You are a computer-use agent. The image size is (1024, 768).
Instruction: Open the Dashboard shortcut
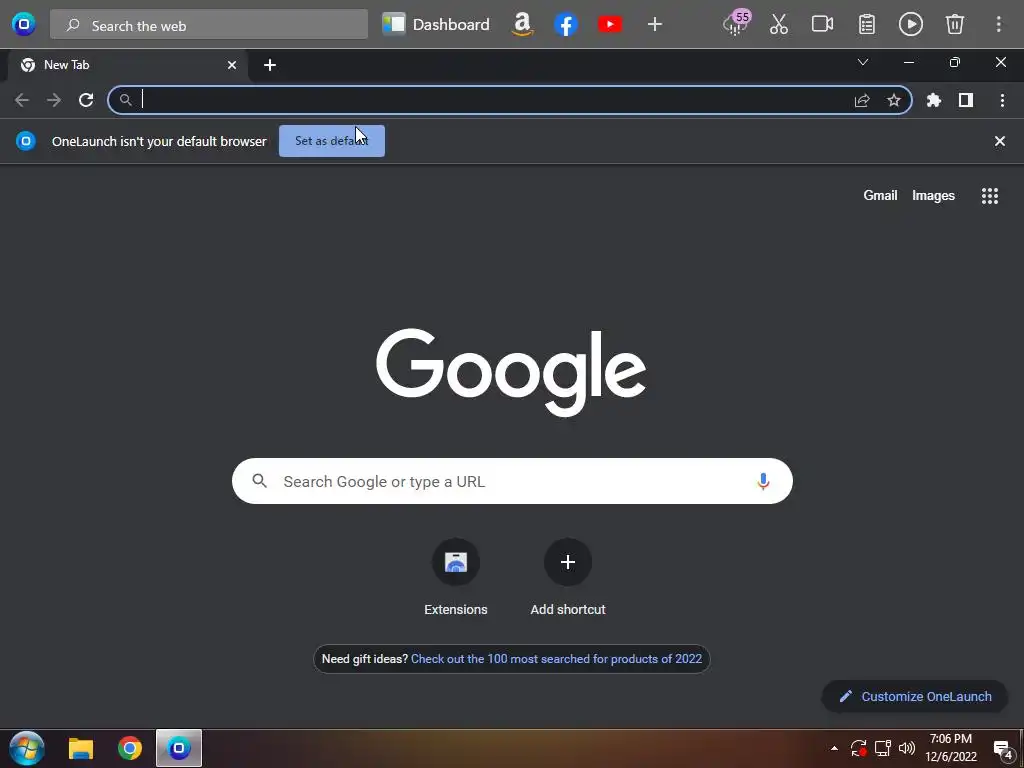(436, 25)
